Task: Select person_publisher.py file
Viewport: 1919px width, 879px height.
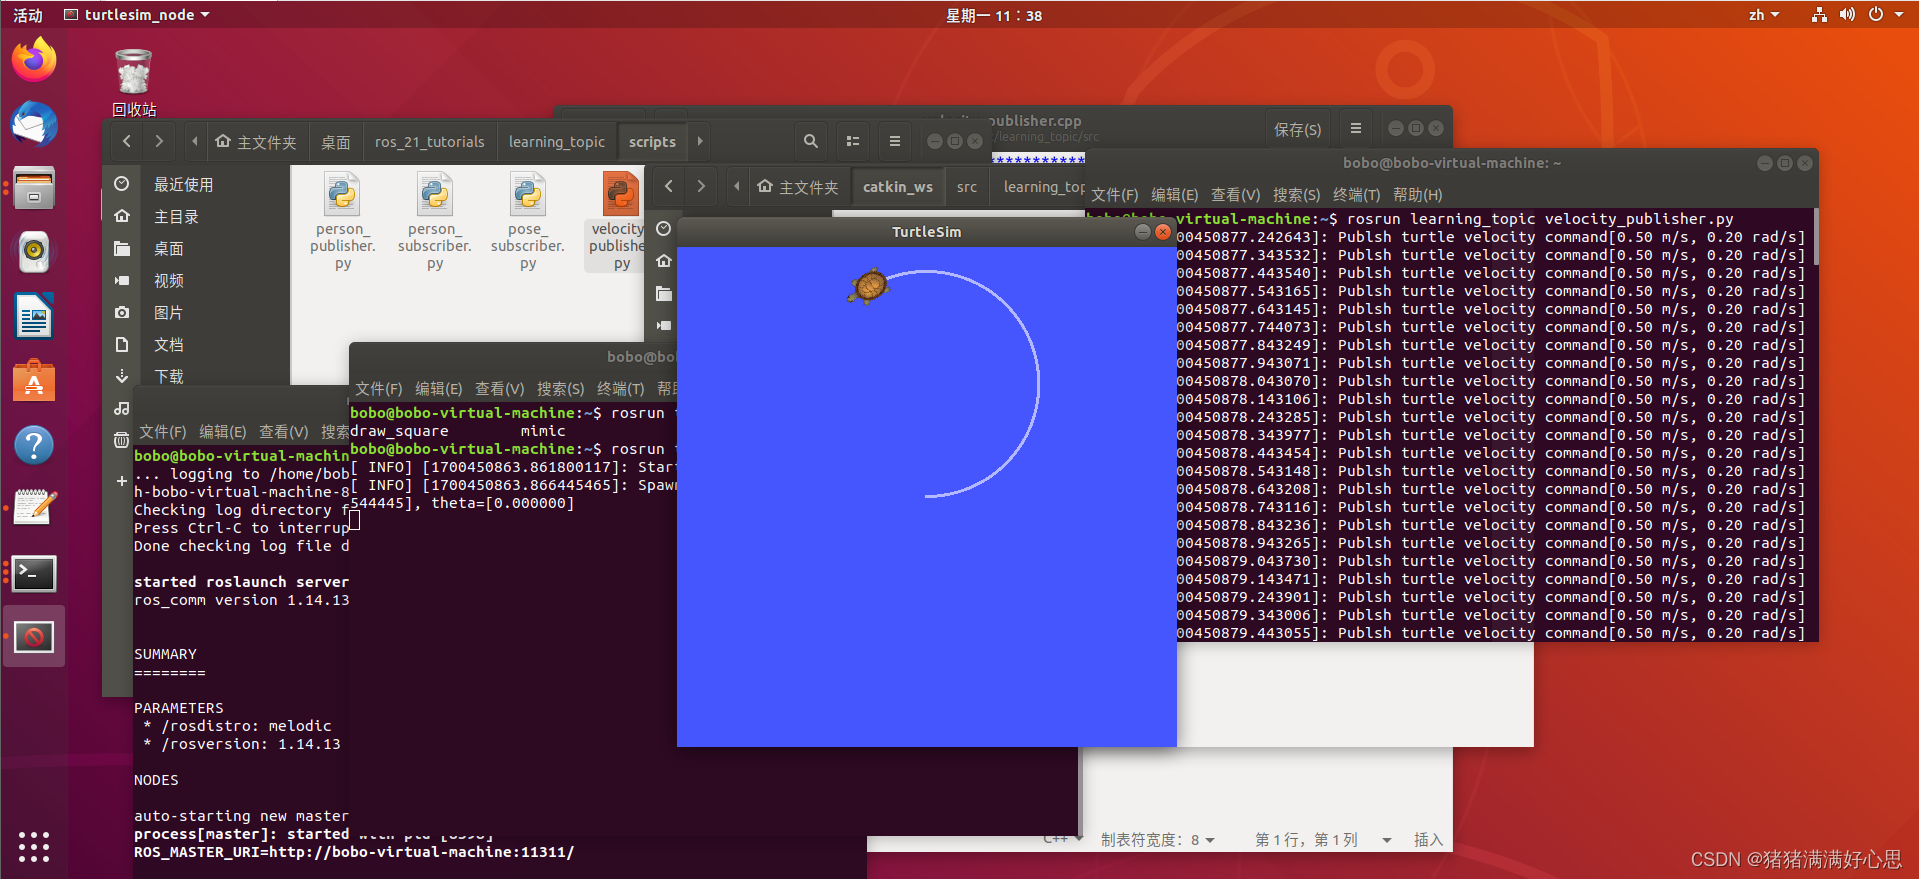Action: pyautogui.click(x=342, y=221)
